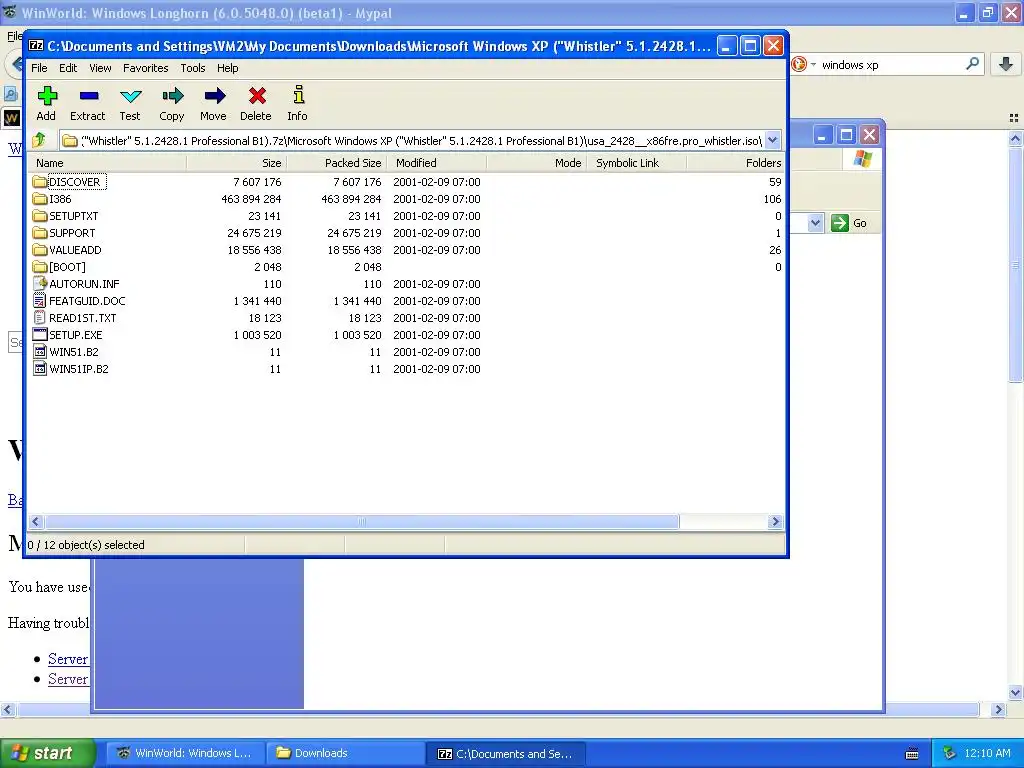Image resolution: width=1024 pixels, height=768 pixels.
Task: Select the FEATGUID.DOC file icon
Action: click(40, 300)
